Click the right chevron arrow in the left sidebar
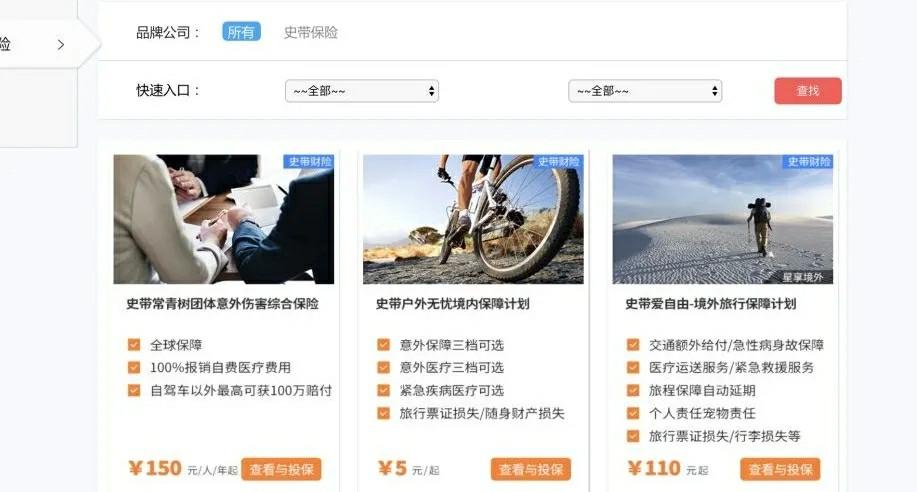 [61, 44]
